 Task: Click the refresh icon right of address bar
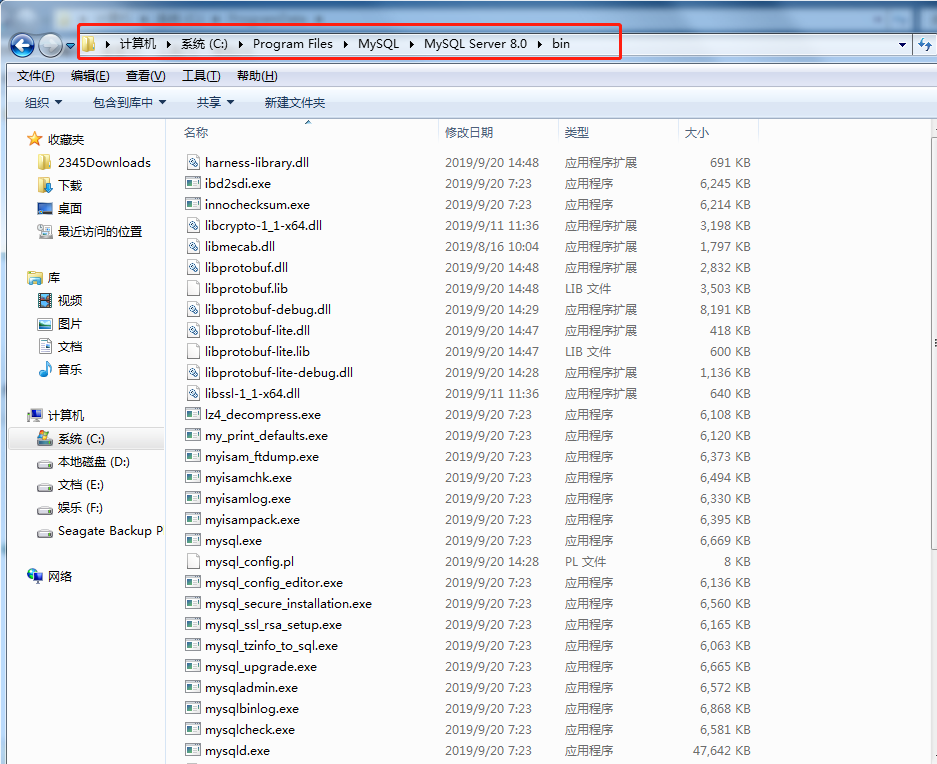tap(925, 44)
